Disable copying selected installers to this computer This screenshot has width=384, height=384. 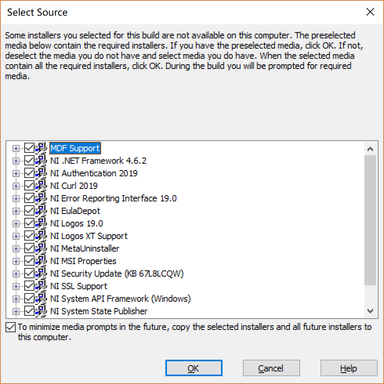point(10,327)
